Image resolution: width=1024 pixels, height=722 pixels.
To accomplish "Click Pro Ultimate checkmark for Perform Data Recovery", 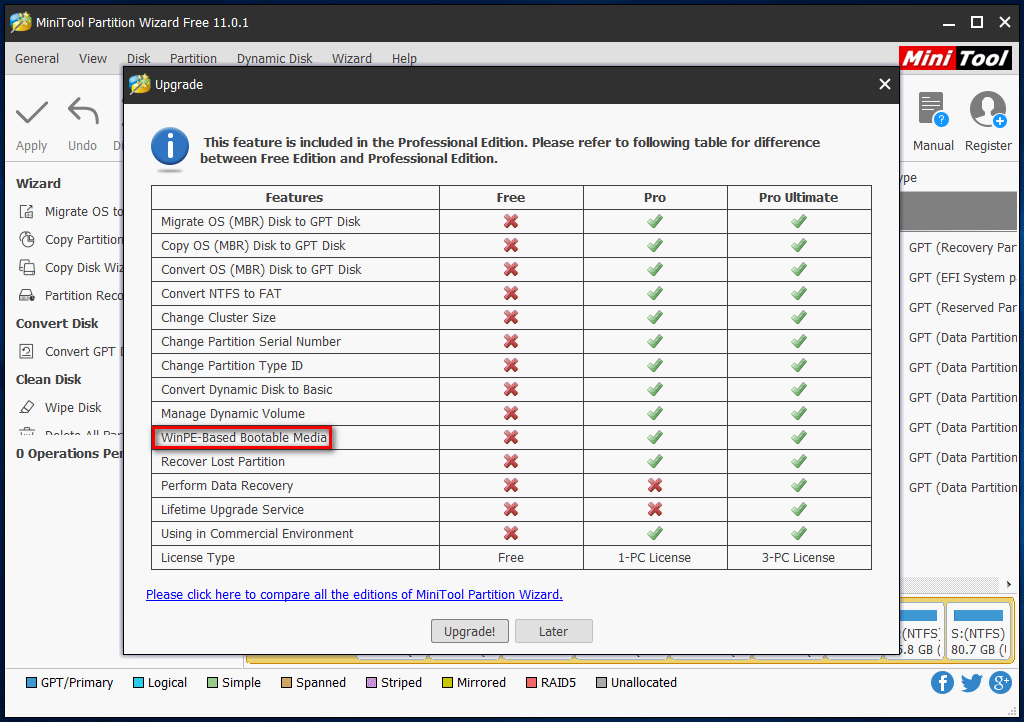I will click(x=798, y=486).
